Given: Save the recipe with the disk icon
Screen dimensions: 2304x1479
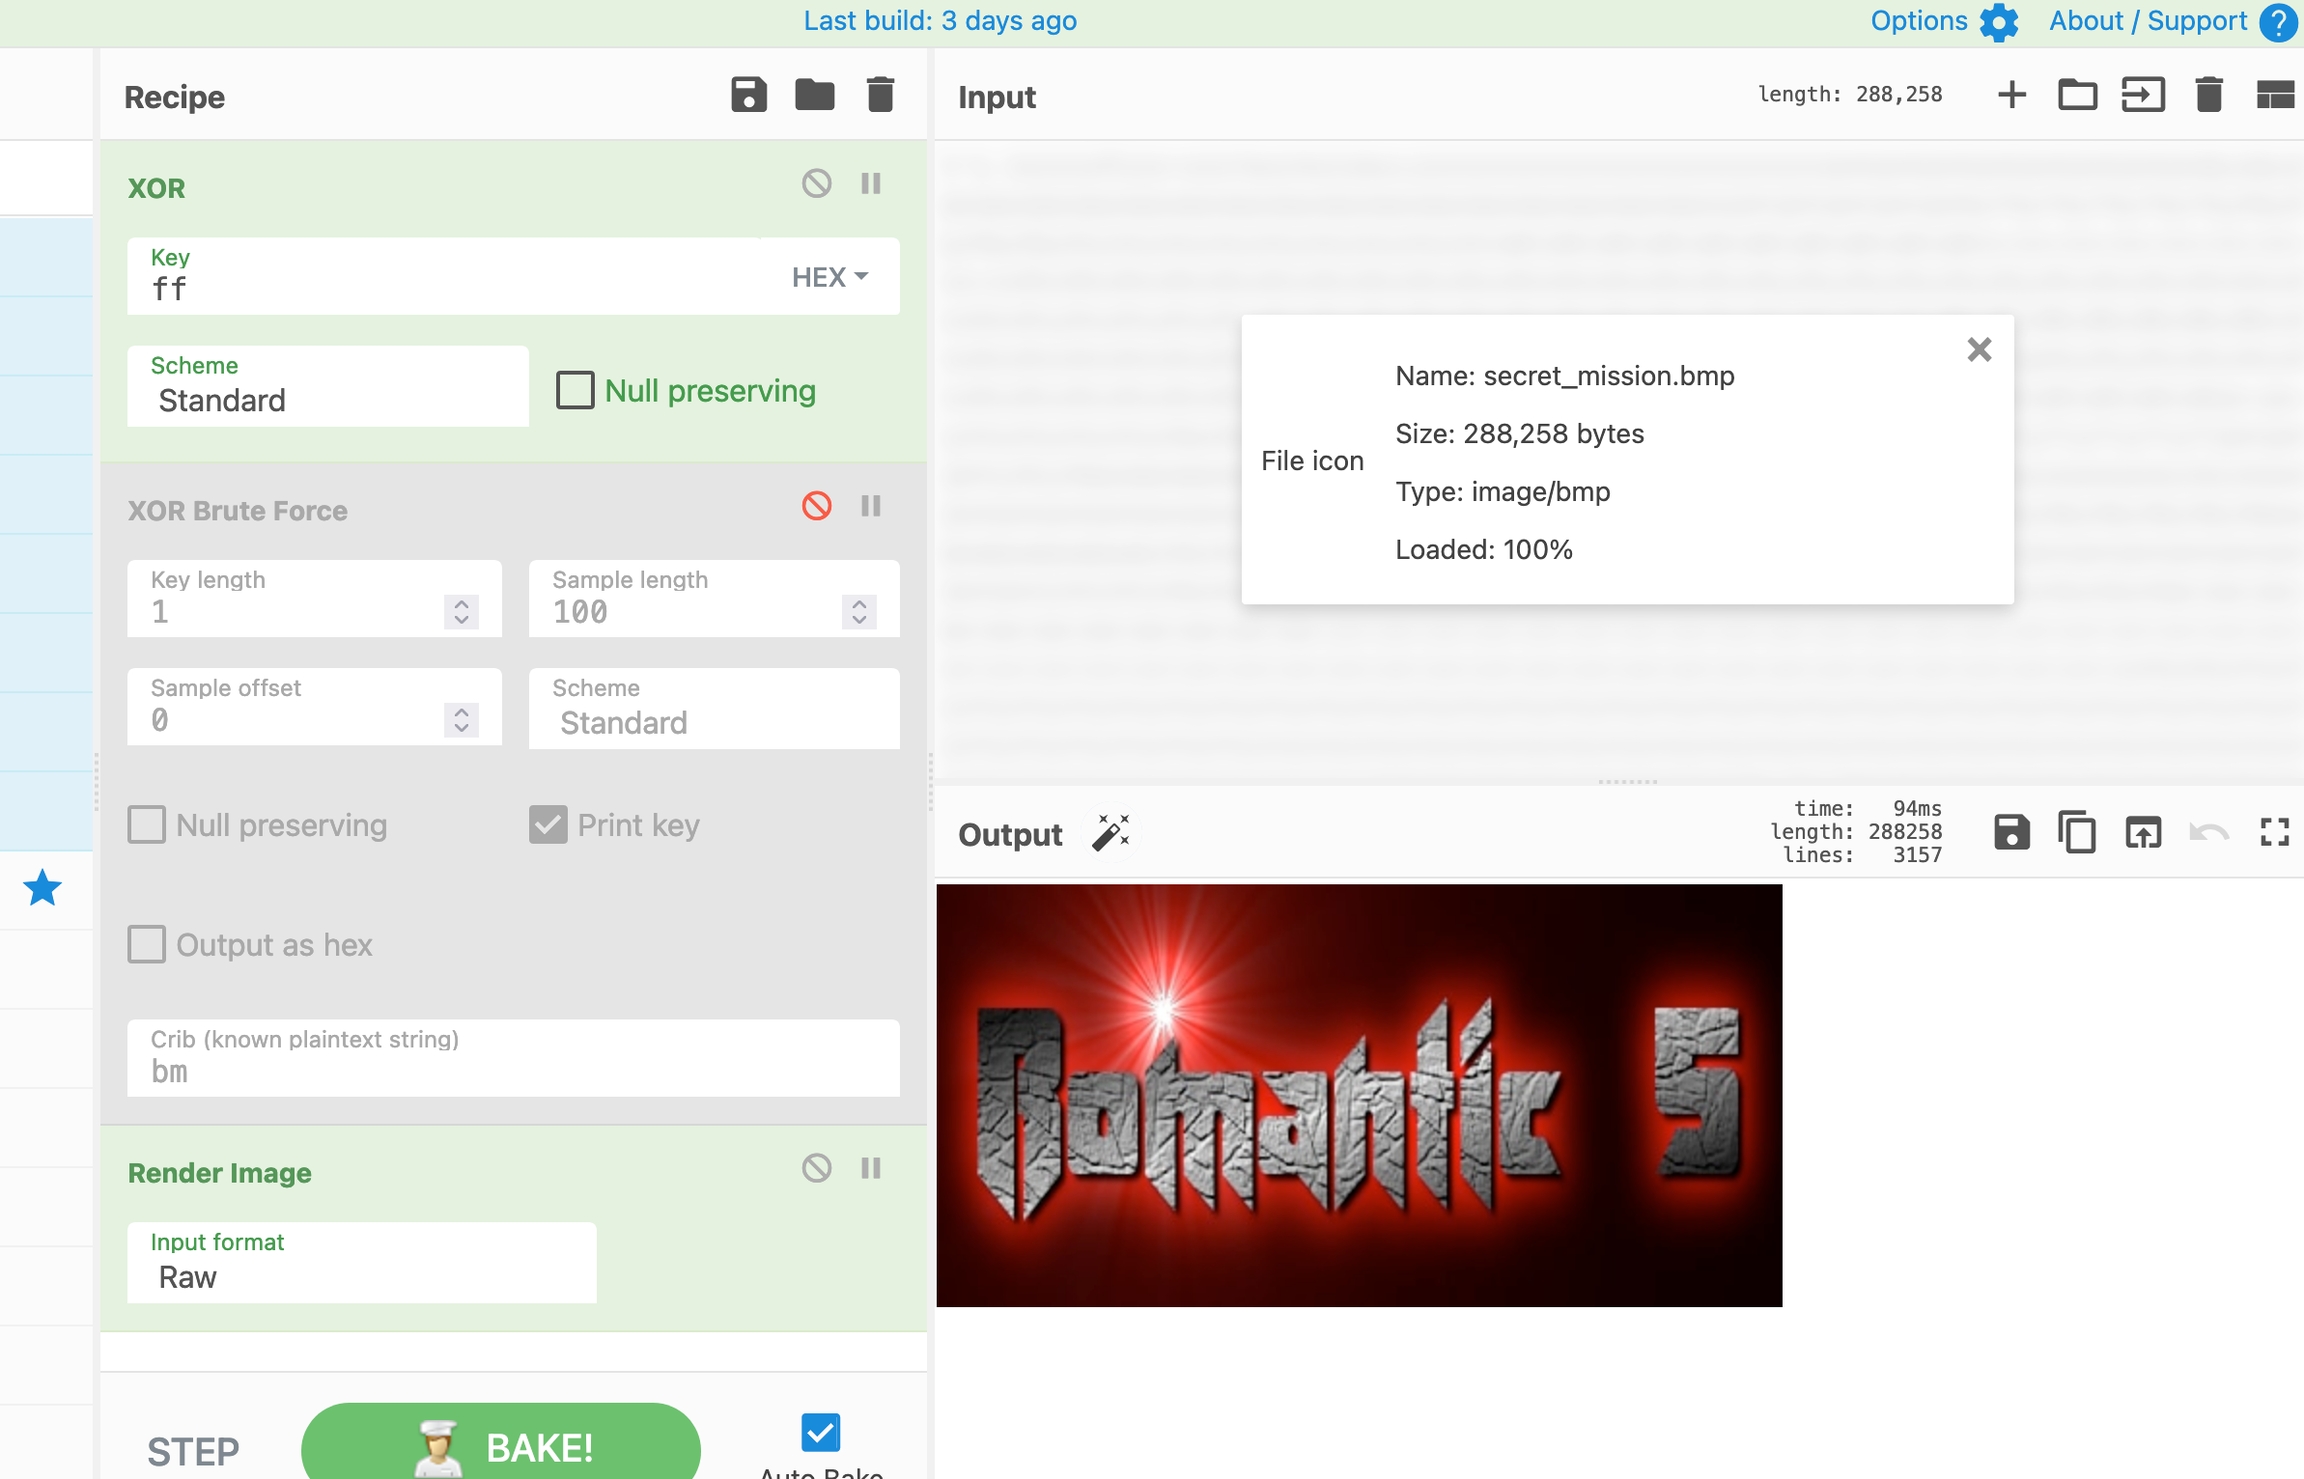Looking at the screenshot, I should (x=748, y=95).
